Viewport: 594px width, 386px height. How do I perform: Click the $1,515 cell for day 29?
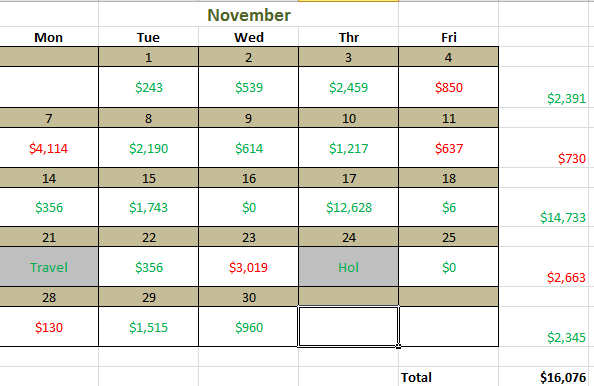coord(148,327)
